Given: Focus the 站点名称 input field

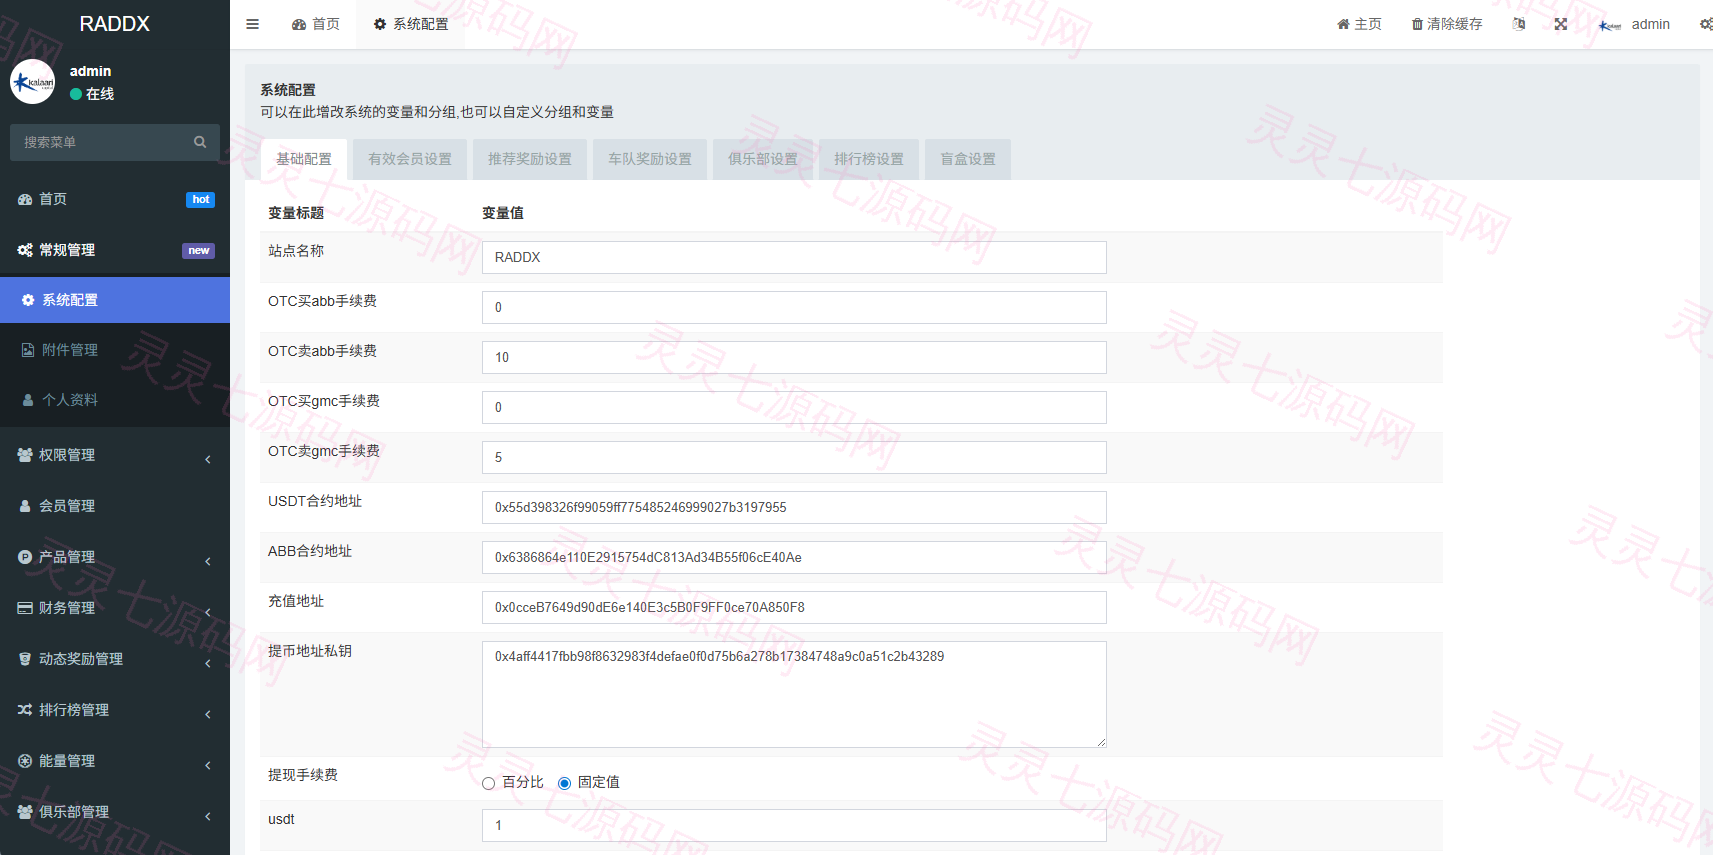Looking at the screenshot, I should [794, 257].
